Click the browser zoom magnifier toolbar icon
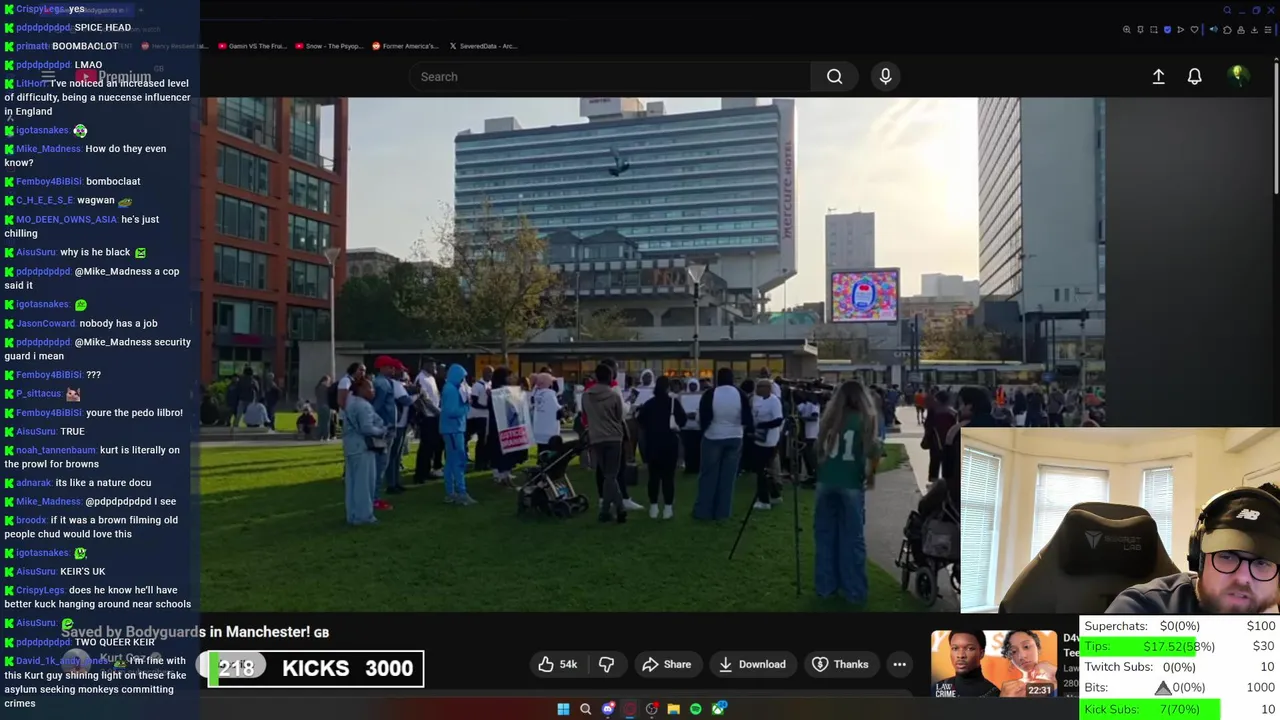The image size is (1280, 720). pyautogui.click(x=1126, y=29)
